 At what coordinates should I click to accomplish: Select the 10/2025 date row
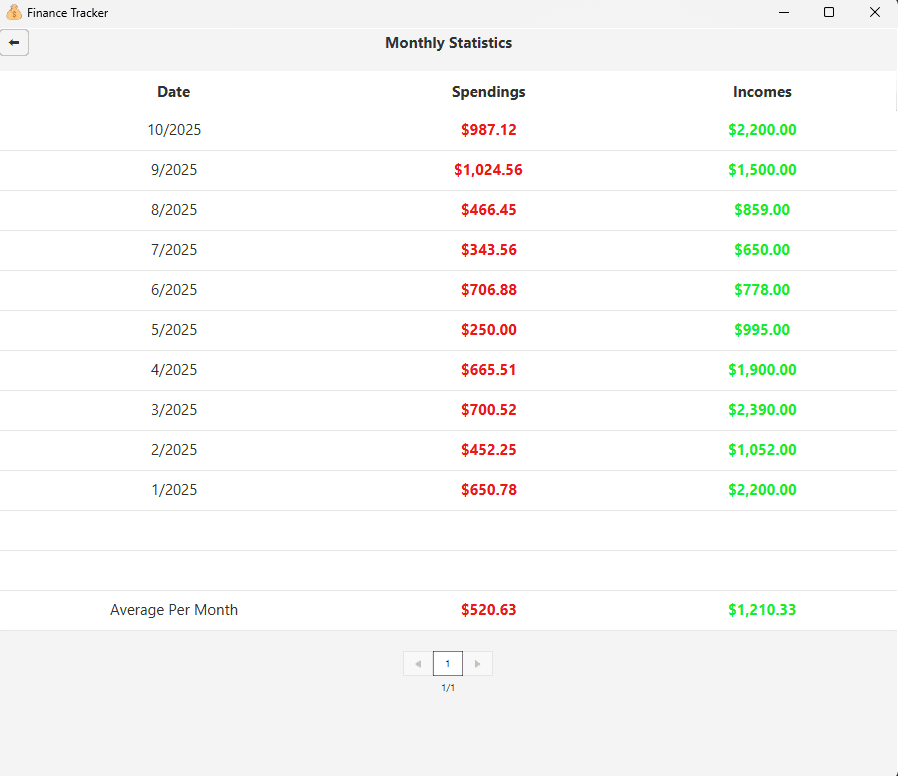174,130
